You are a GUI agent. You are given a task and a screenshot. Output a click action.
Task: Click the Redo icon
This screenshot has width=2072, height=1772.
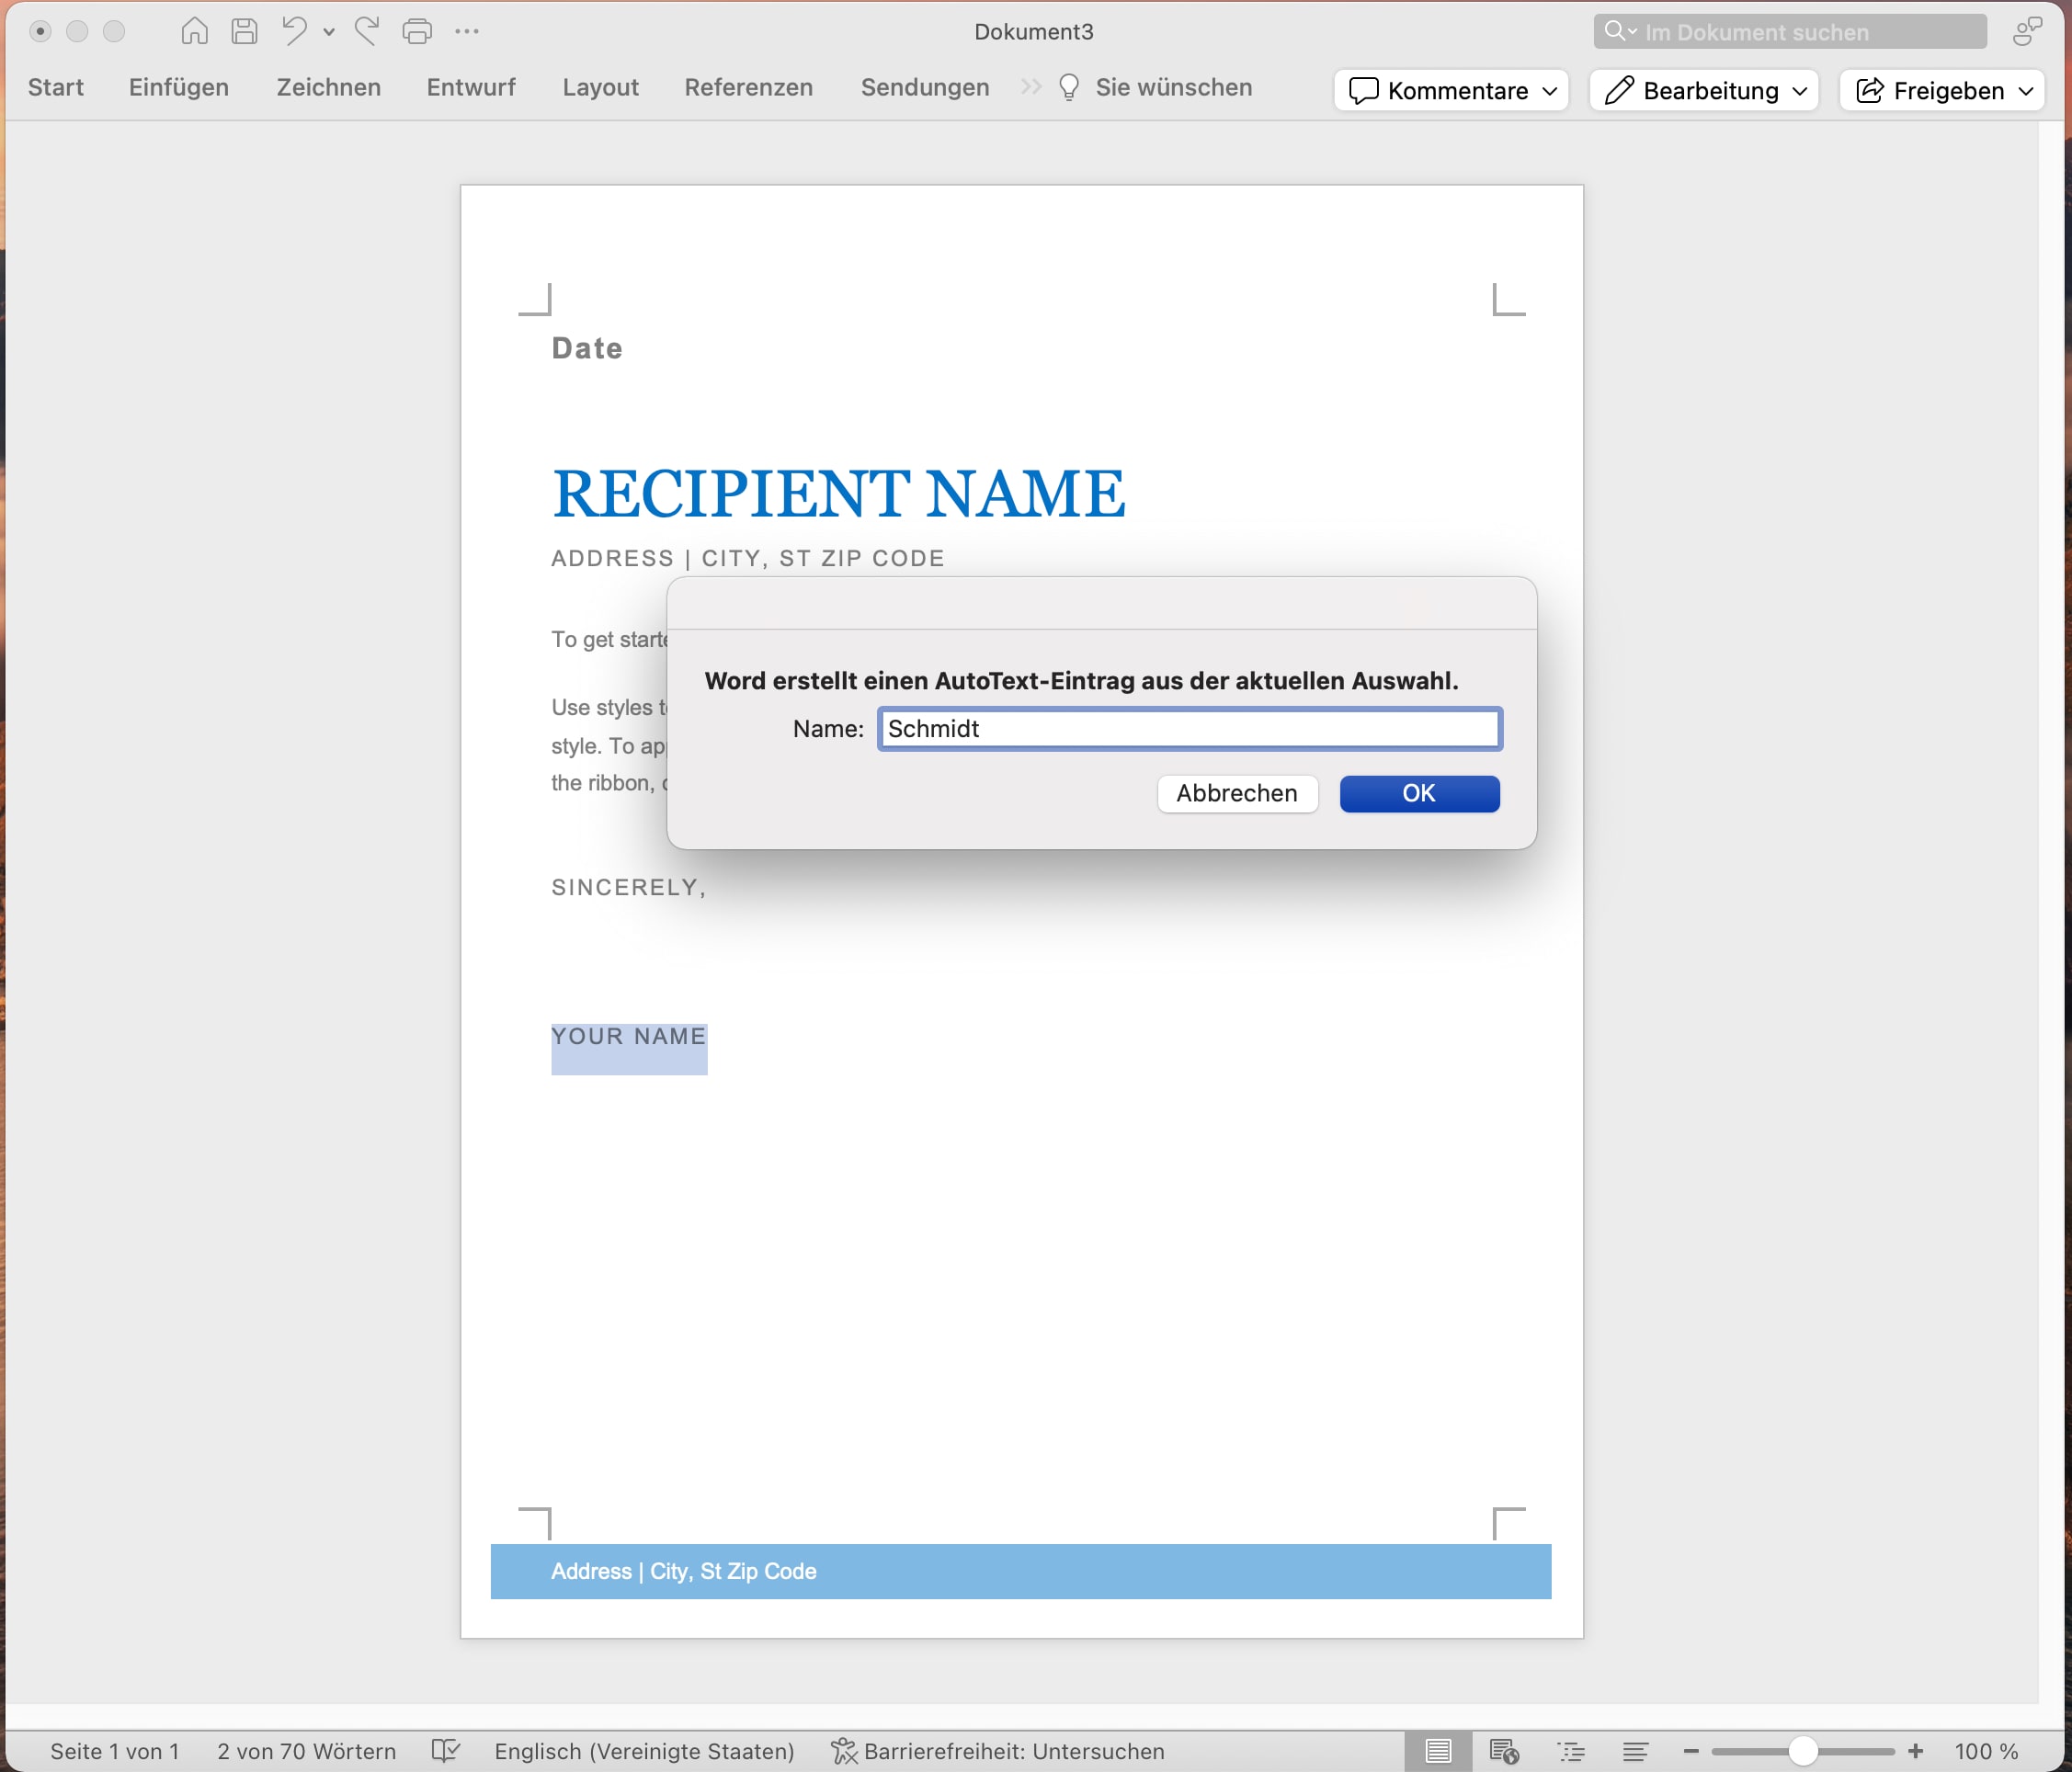(367, 32)
